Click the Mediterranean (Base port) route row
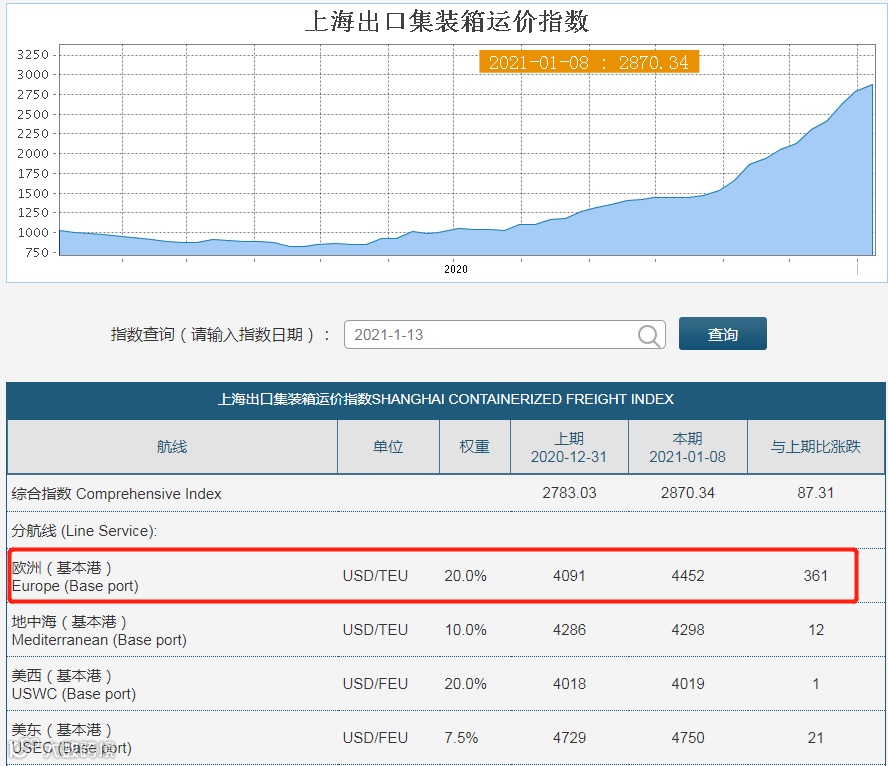The width and height of the screenshot is (888, 766). coord(446,630)
